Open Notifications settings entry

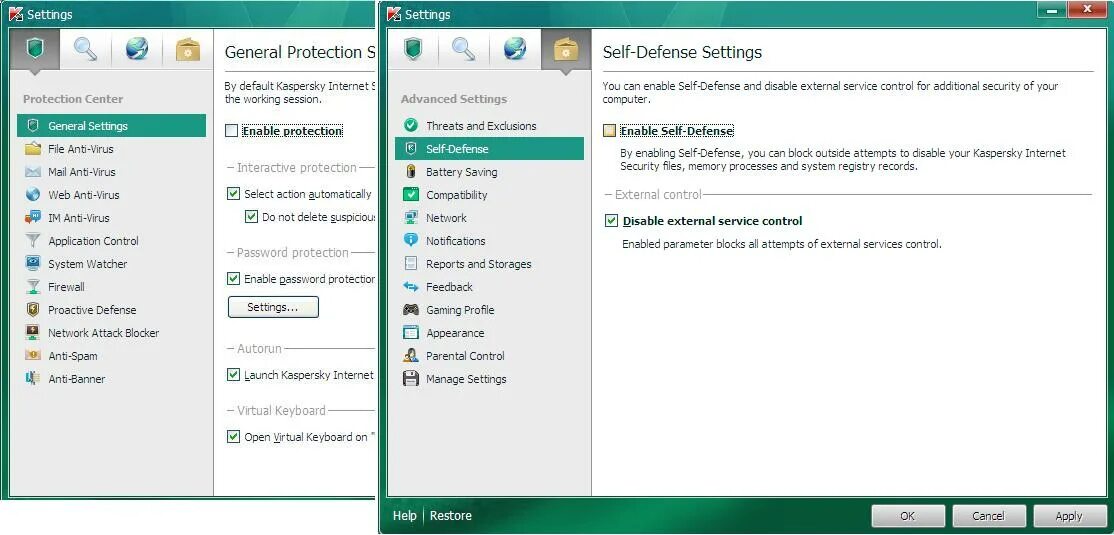tap(490, 241)
